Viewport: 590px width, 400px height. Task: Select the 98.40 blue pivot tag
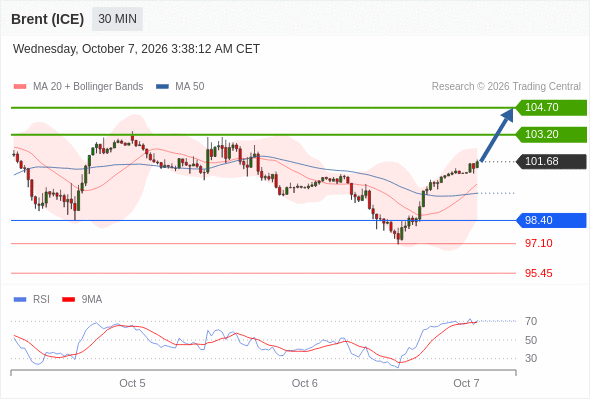pos(551,221)
